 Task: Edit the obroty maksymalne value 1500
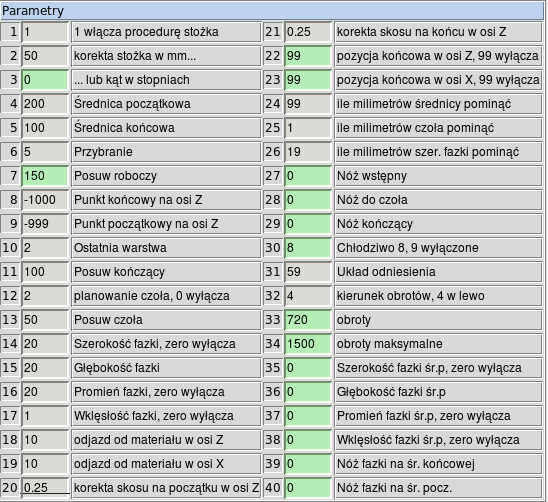coord(308,344)
